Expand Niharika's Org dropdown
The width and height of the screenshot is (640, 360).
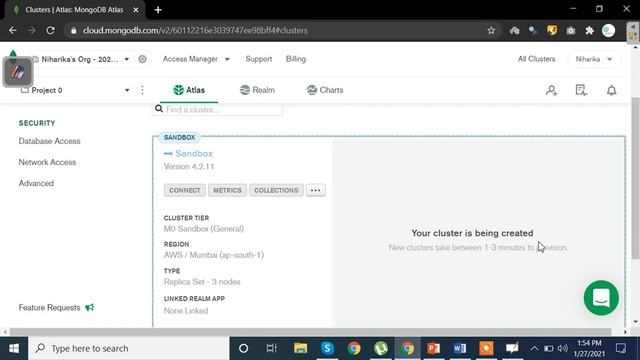click(127, 60)
